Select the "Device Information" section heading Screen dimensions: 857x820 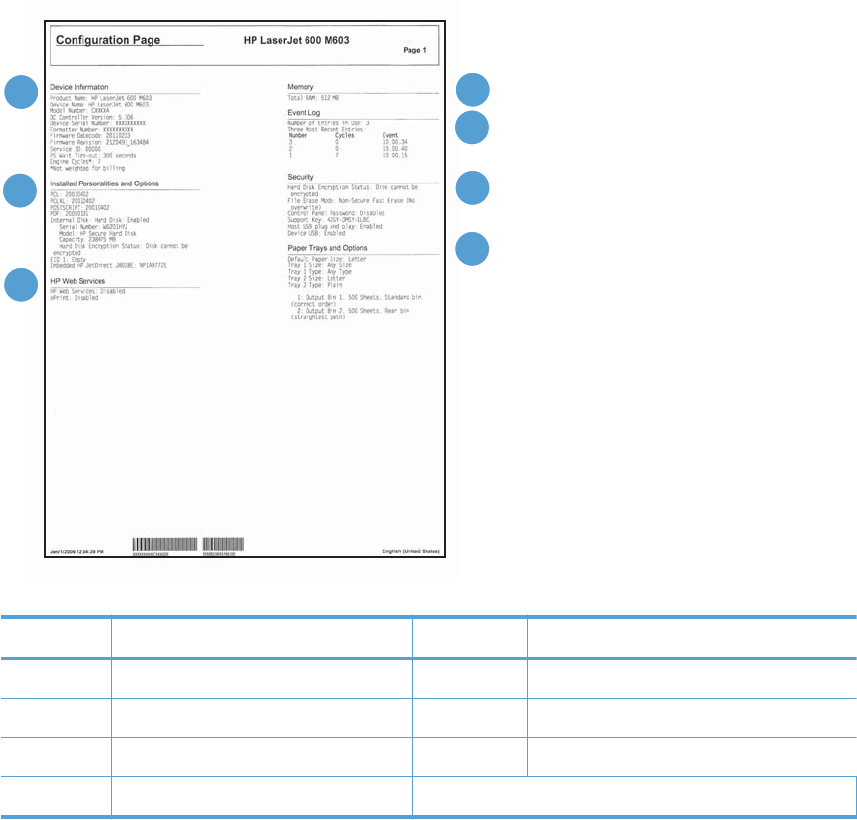click(79, 87)
